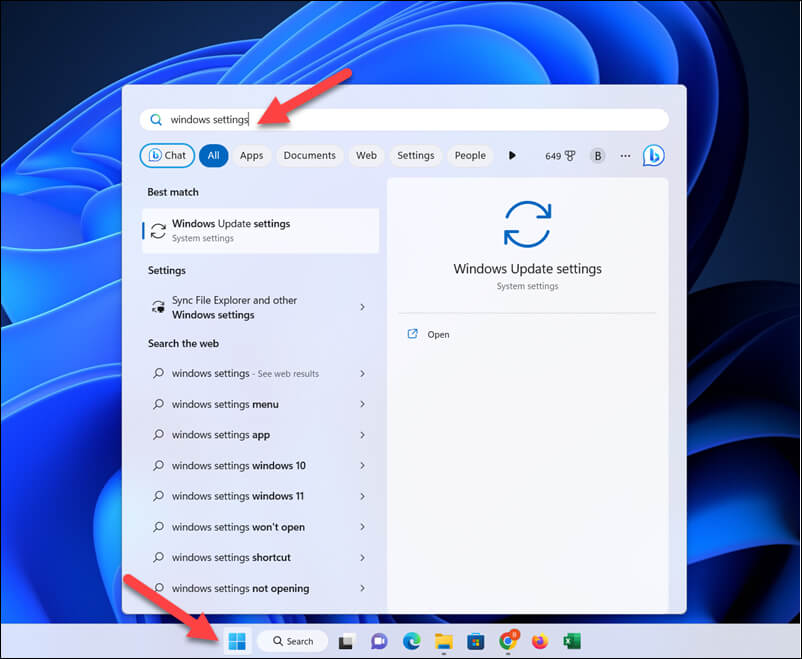The height and width of the screenshot is (659, 802).
Task: Select 'windows settings menu' suggestion
Action: point(260,404)
